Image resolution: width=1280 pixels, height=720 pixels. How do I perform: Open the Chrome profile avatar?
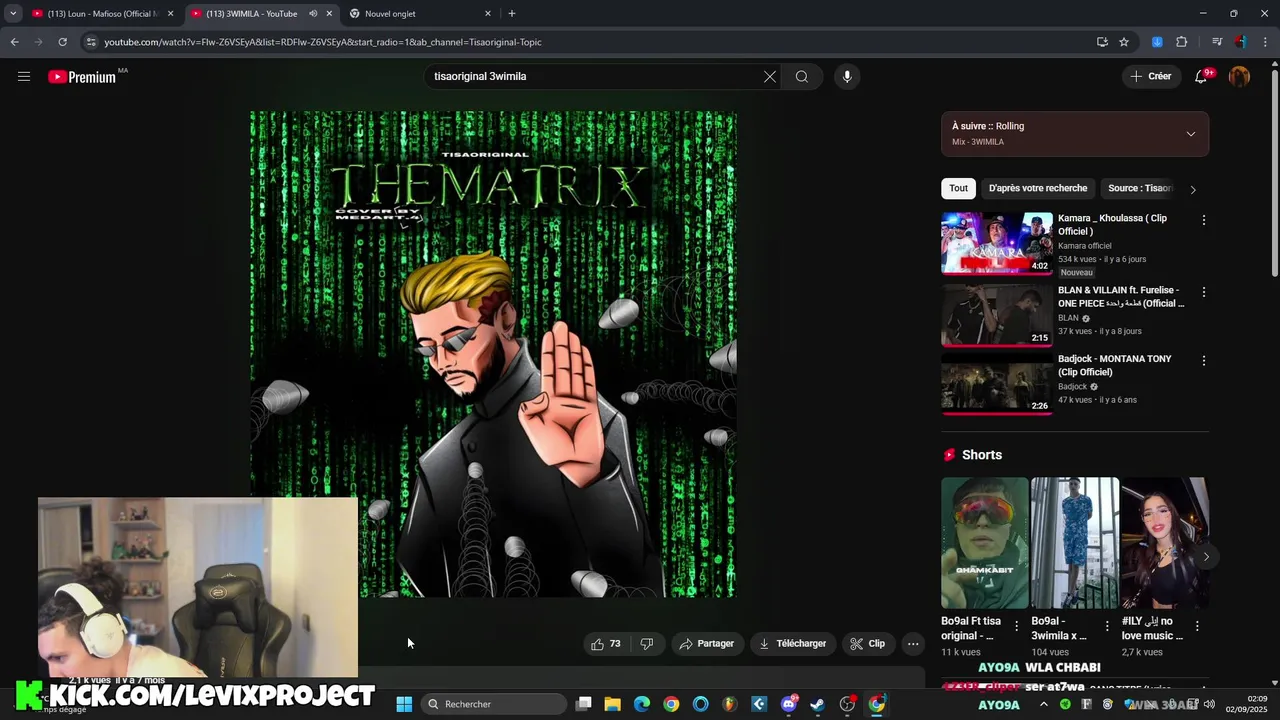[x=1241, y=42]
